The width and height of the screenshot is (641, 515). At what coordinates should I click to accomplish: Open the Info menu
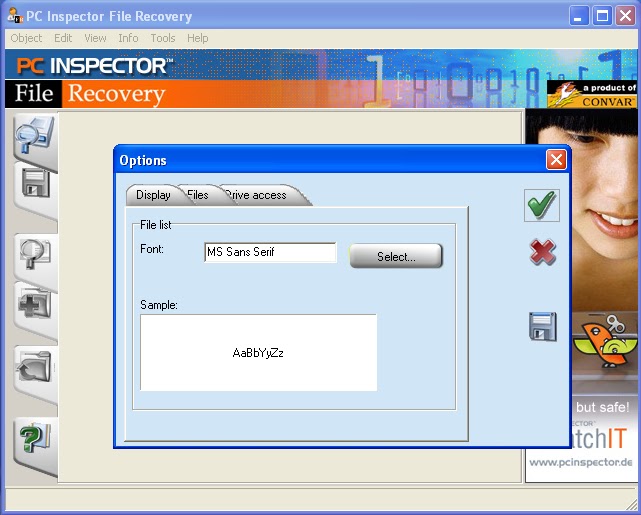128,38
